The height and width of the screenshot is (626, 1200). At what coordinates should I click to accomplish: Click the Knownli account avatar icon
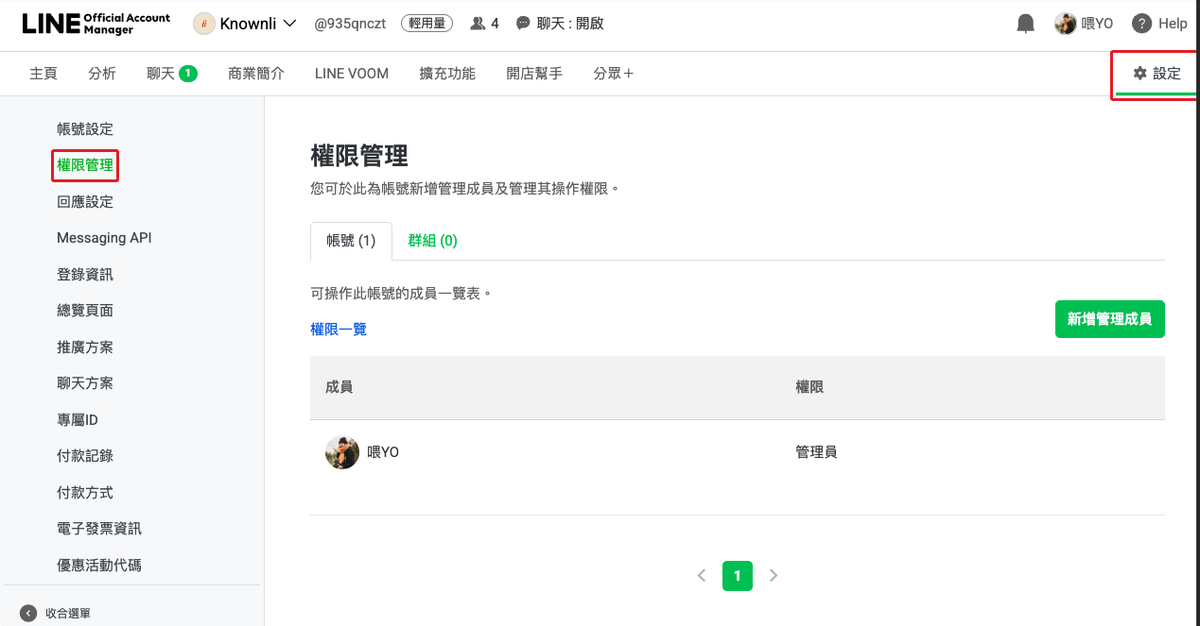(x=204, y=23)
